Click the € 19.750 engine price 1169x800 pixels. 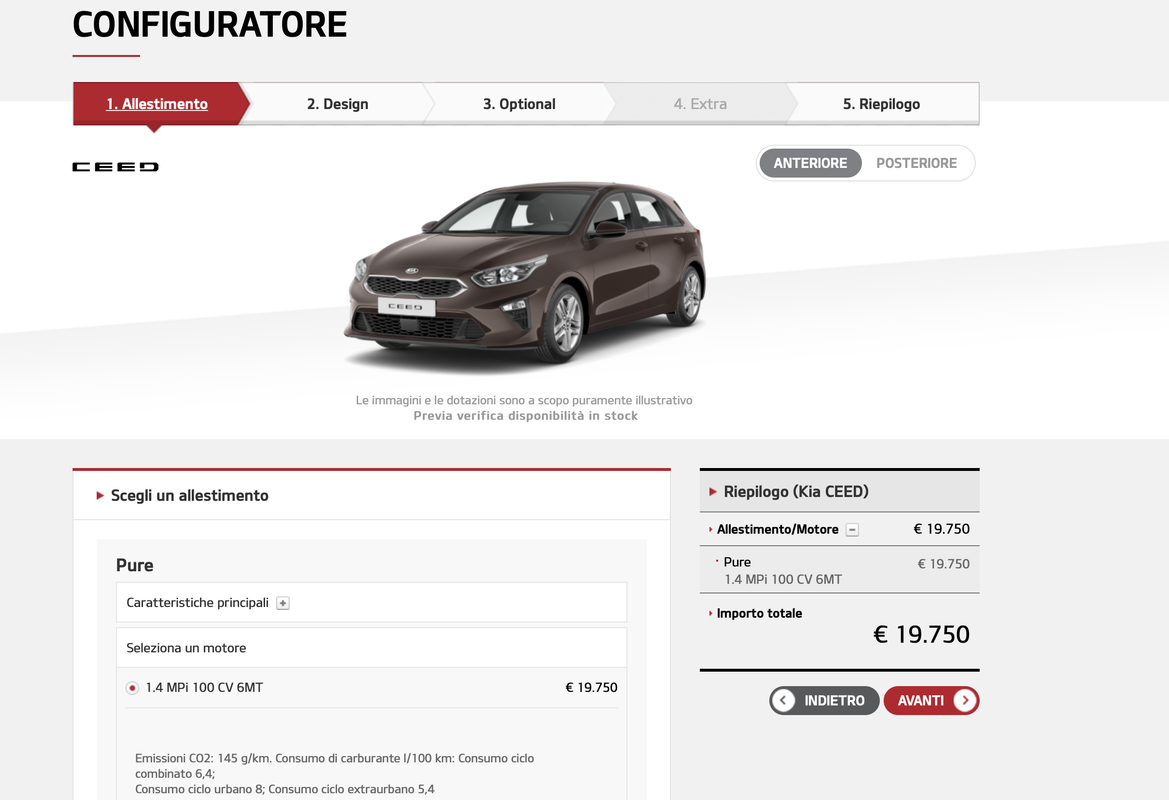point(591,687)
